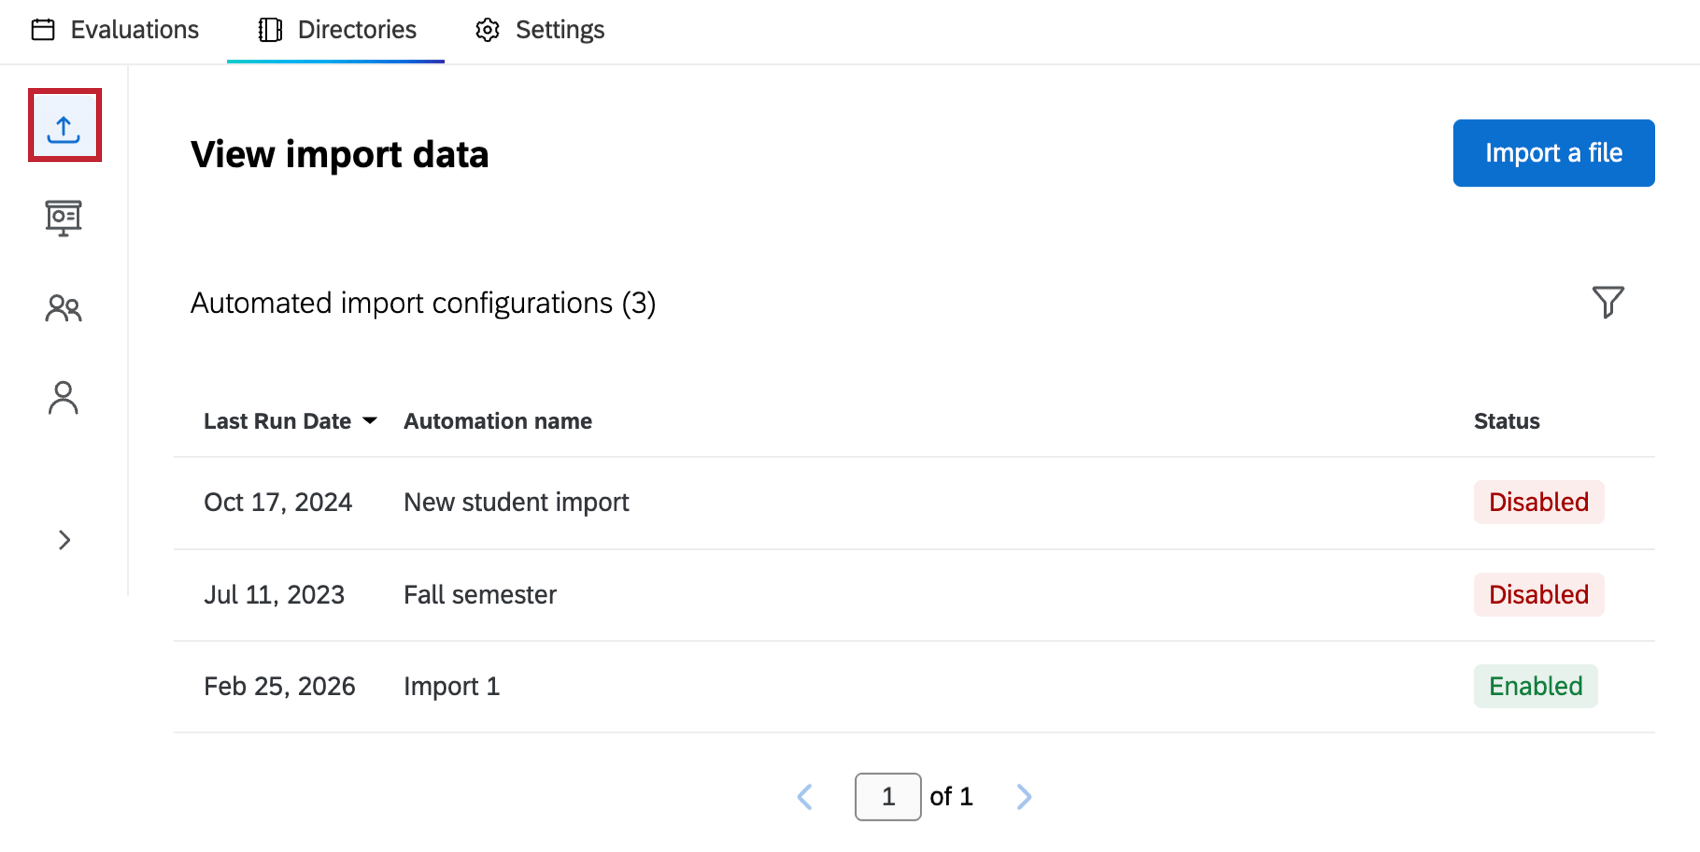Click the book icon beside Directories
Screen dimensions: 1700x852
point(270,30)
